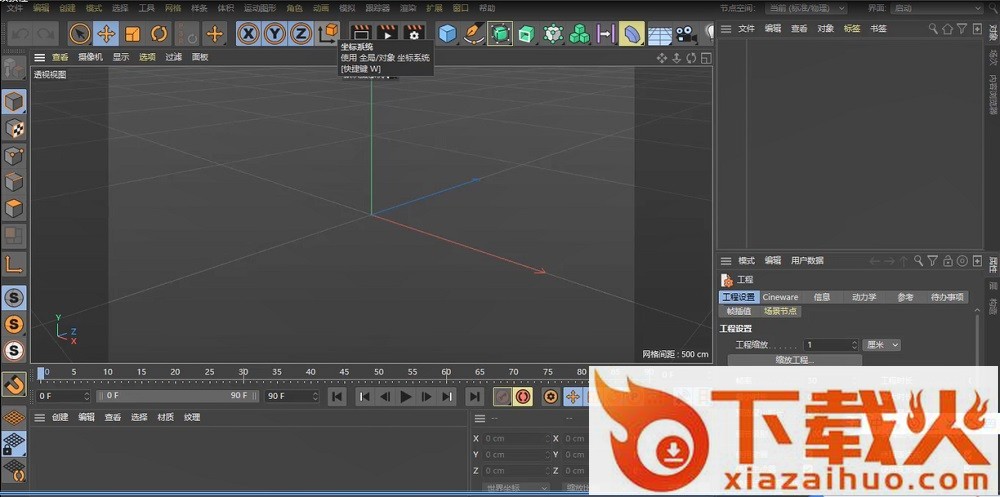Screen dimensions: 1000x497
Task: Open the Extrude generator icon
Action: (x=527, y=33)
